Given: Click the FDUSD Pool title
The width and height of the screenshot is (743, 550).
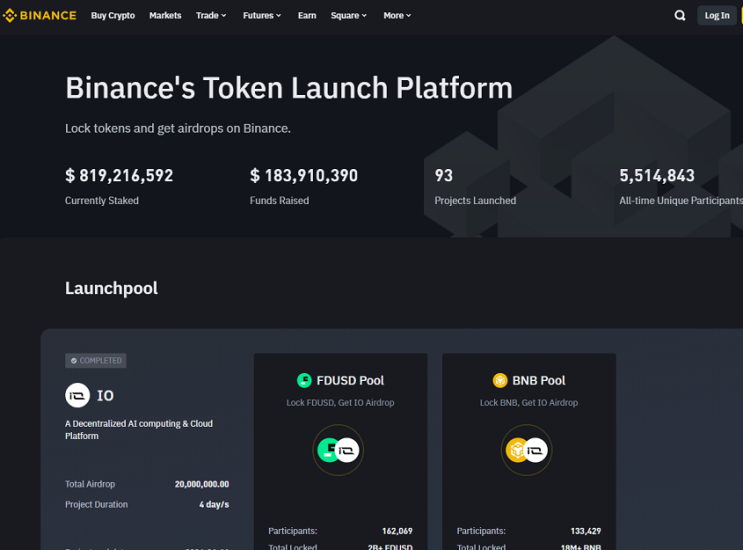Looking at the screenshot, I should pyautogui.click(x=350, y=380).
